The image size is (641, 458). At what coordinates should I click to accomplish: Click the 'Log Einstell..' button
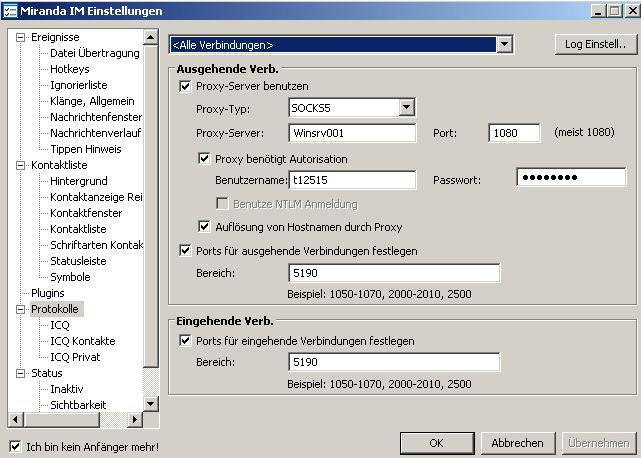[596, 44]
